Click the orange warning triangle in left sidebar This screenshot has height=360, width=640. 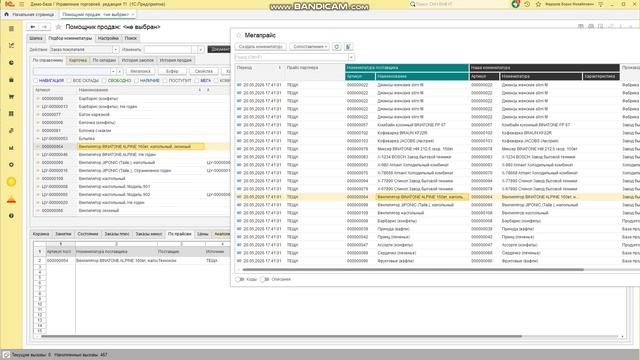pos(11,200)
